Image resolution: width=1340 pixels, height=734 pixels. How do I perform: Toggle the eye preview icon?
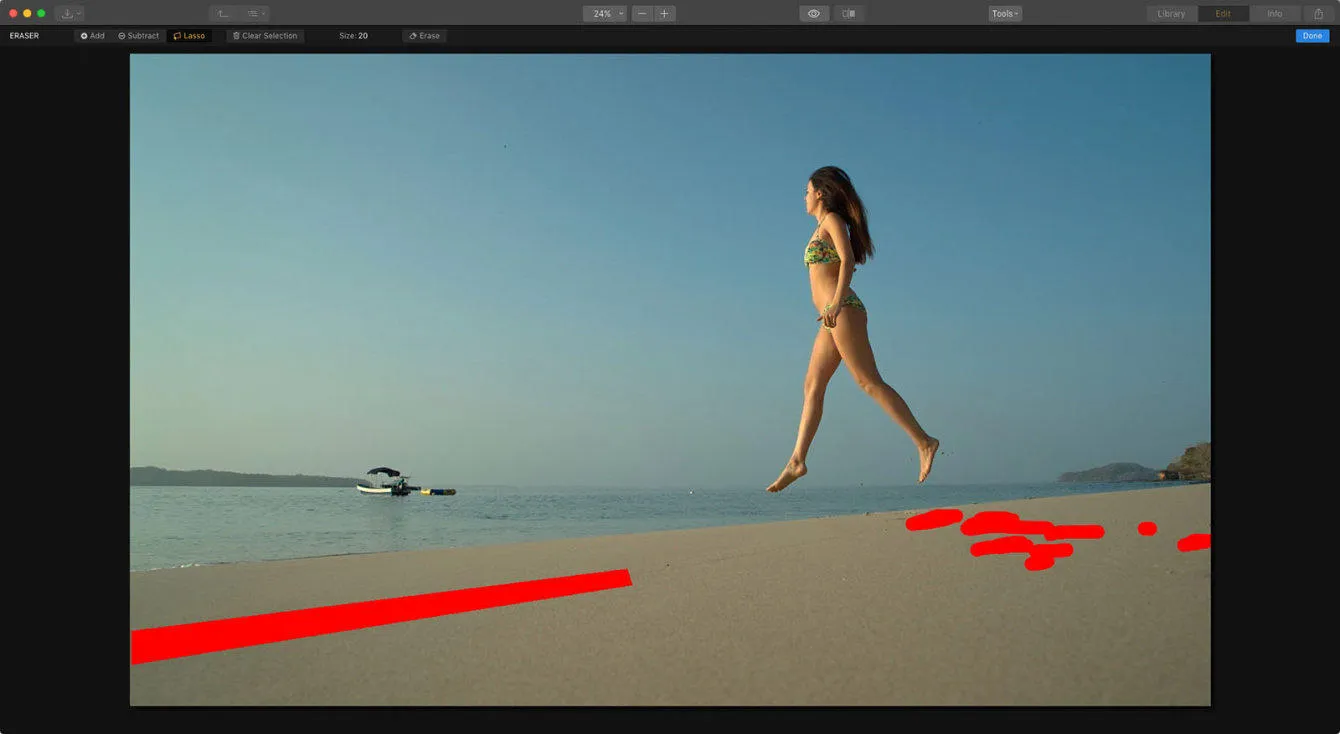814,14
